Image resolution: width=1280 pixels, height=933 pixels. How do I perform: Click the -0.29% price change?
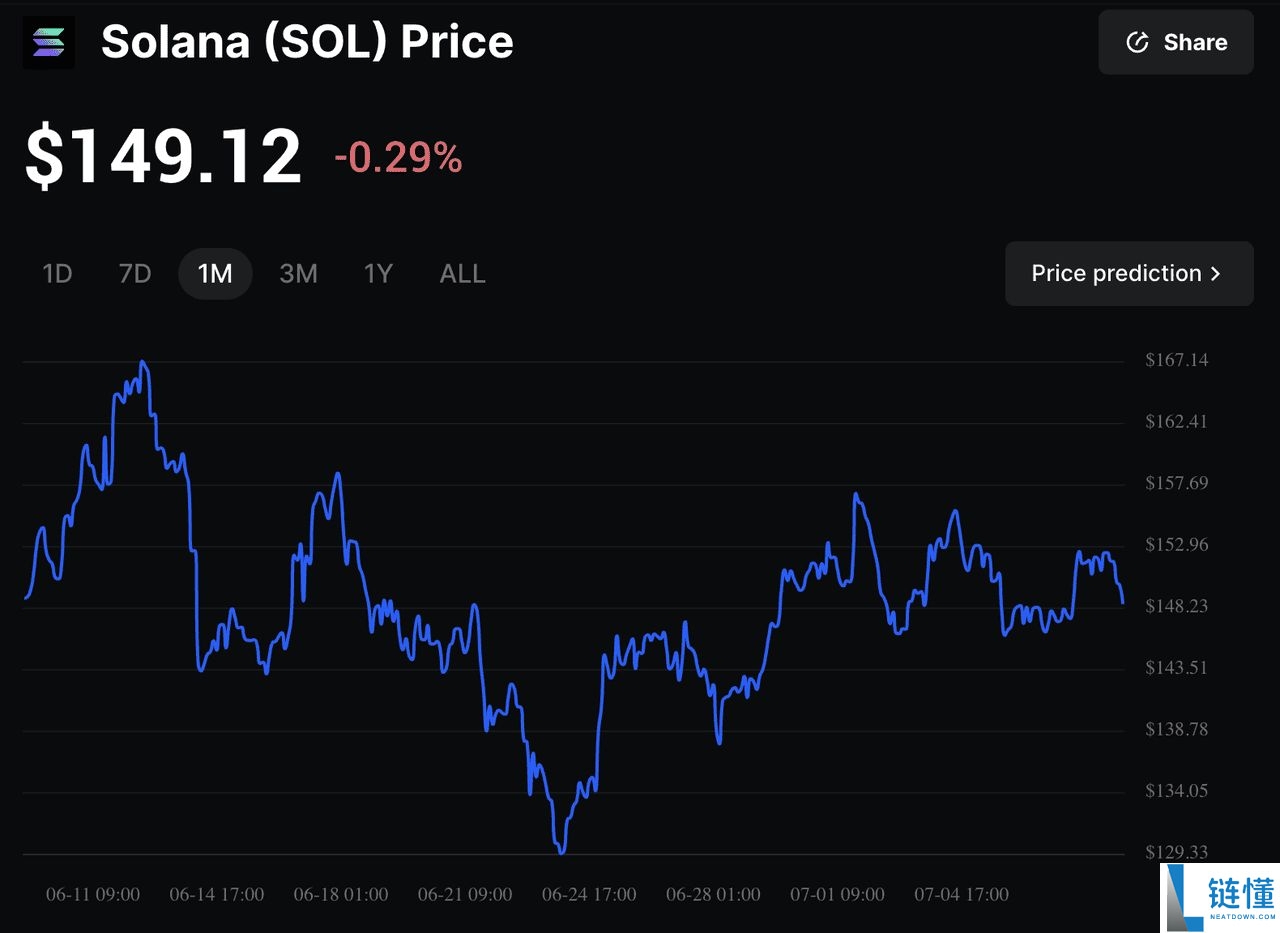[398, 157]
